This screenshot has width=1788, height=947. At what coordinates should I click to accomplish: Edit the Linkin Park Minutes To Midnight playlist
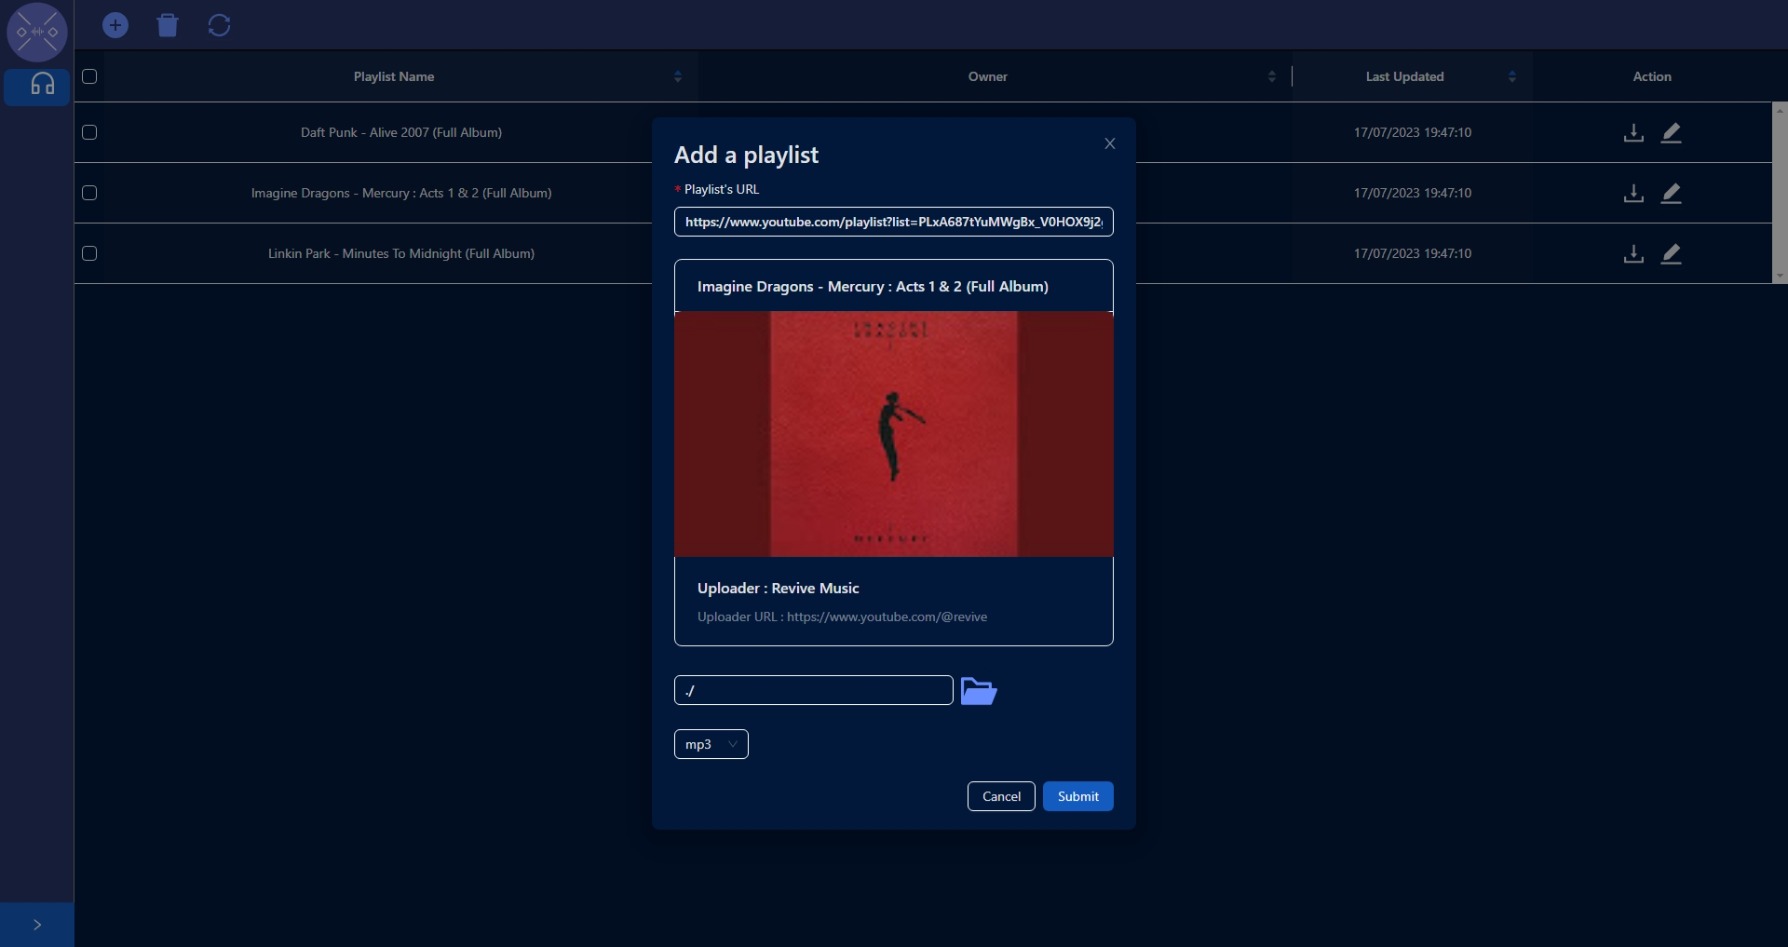click(x=1671, y=254)
